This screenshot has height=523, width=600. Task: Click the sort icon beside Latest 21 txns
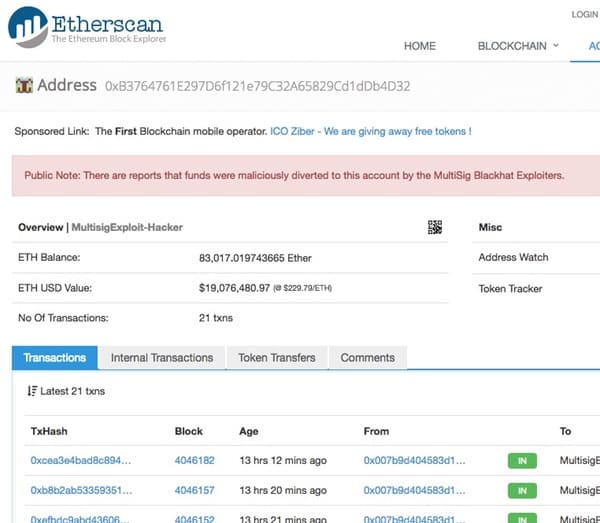click(x=32, y=391)
